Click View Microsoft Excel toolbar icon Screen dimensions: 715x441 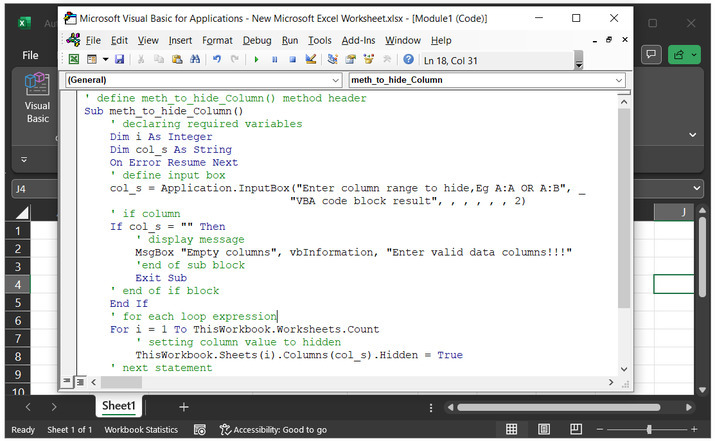coord(73,59)
